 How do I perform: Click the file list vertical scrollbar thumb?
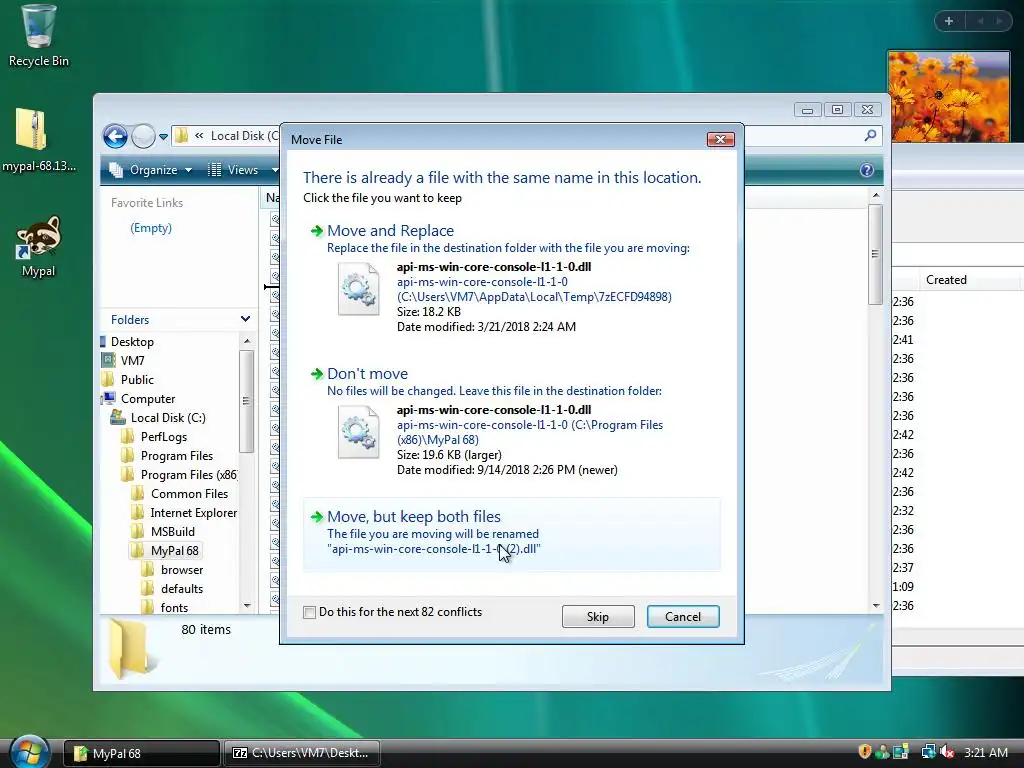[875, 254]
